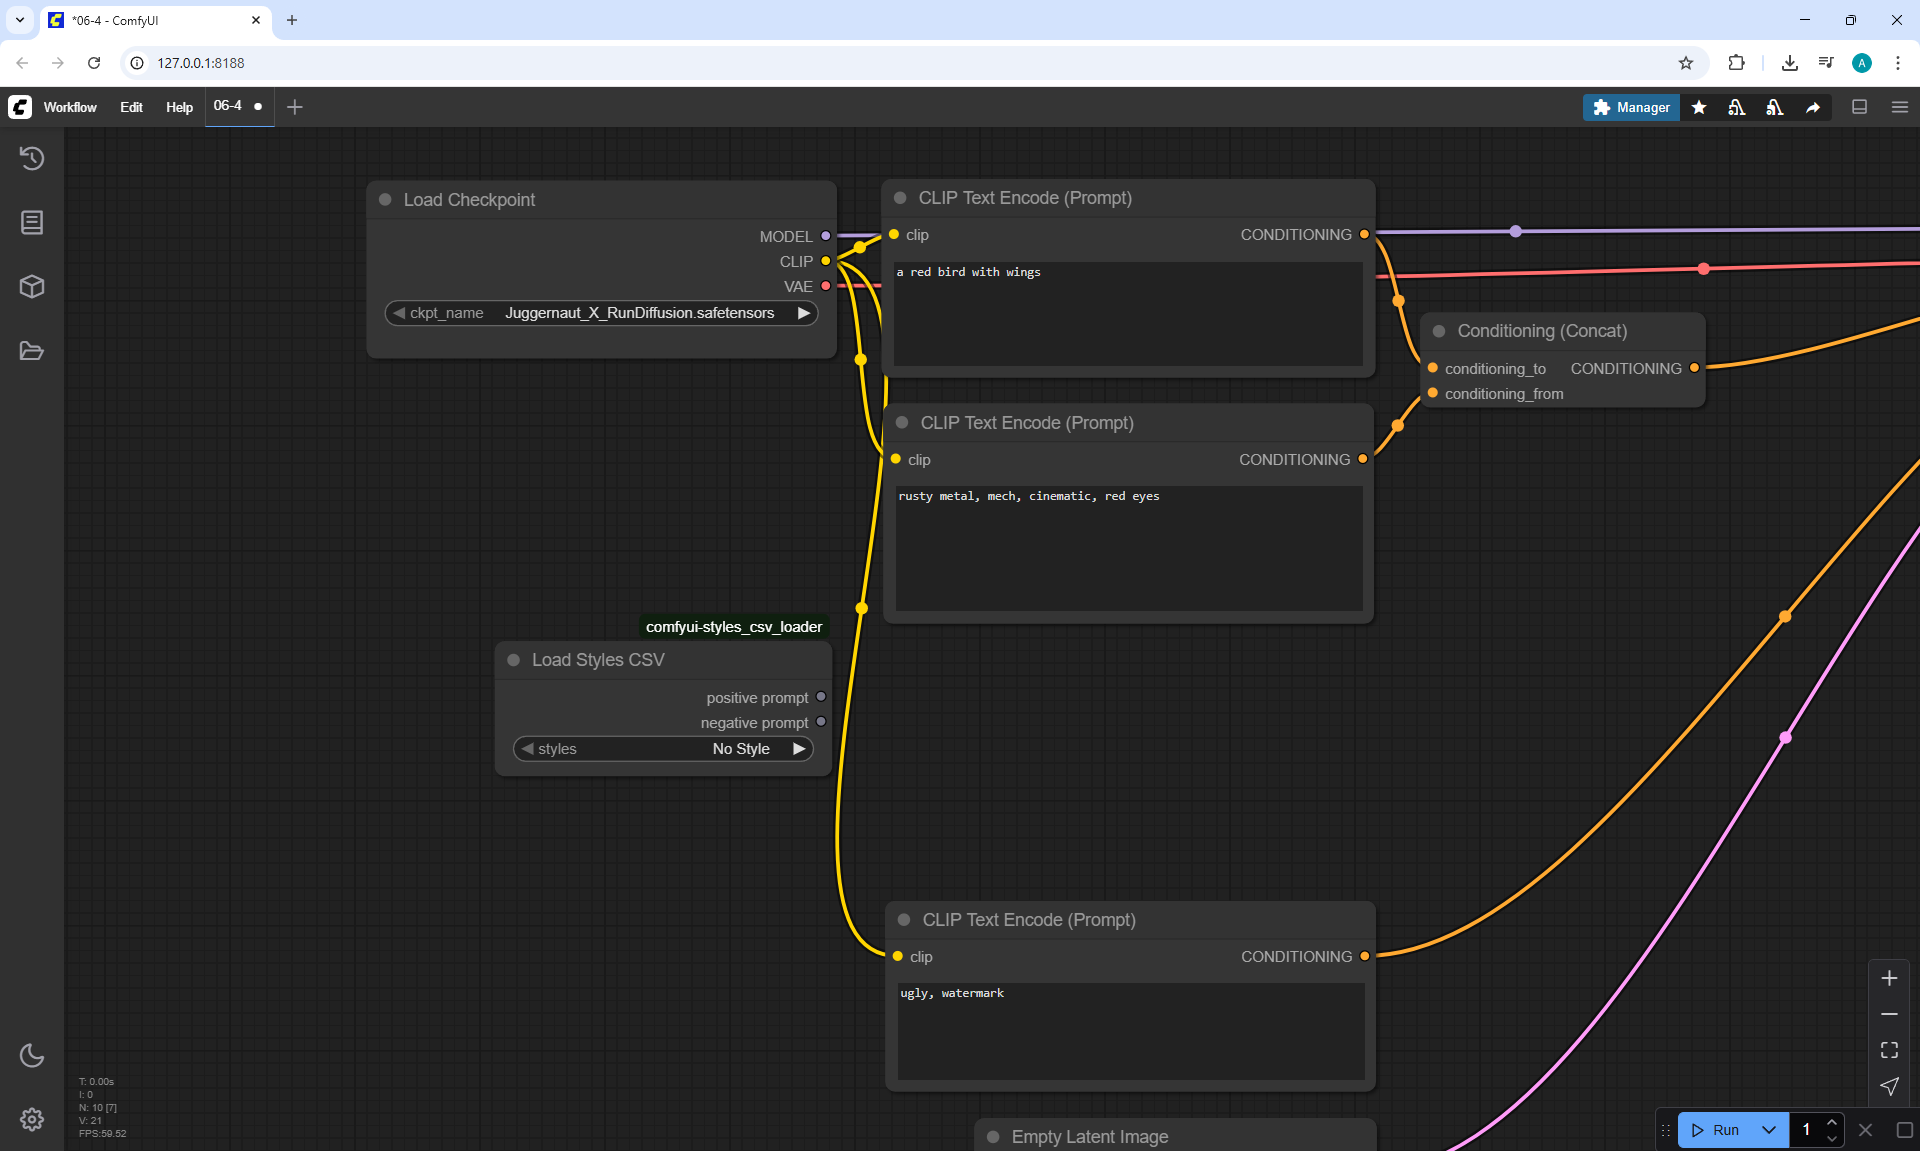1920x1151 pixels.
Task: Open the node library sidebar icon
Action: tap(32, 222)
